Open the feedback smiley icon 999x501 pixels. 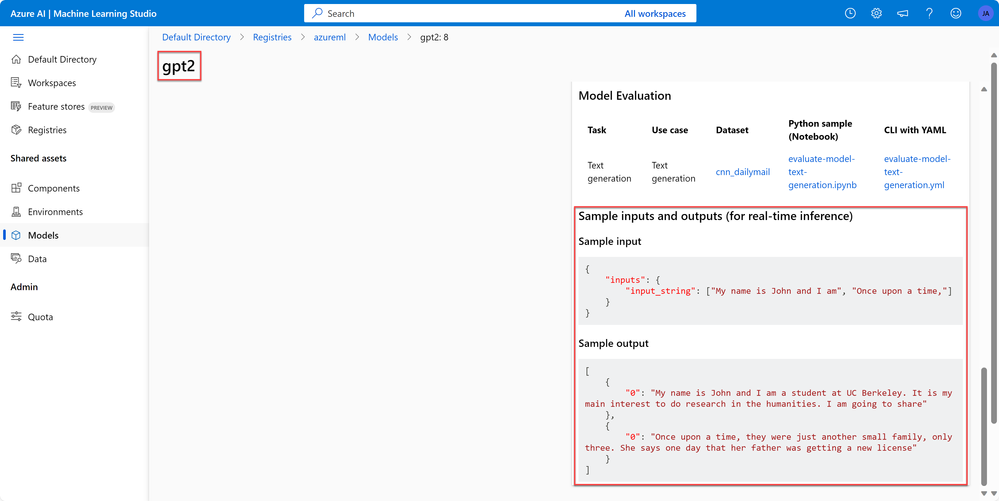(x=955, y=13)
